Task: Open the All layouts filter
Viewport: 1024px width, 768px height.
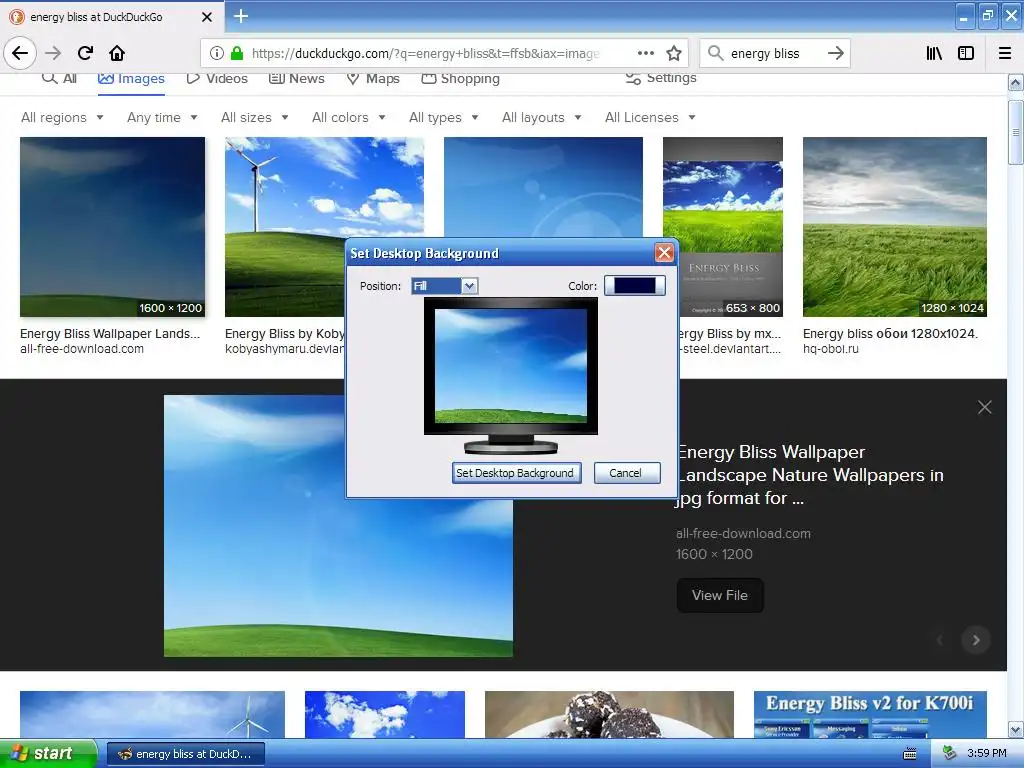Action: (541, 118)
